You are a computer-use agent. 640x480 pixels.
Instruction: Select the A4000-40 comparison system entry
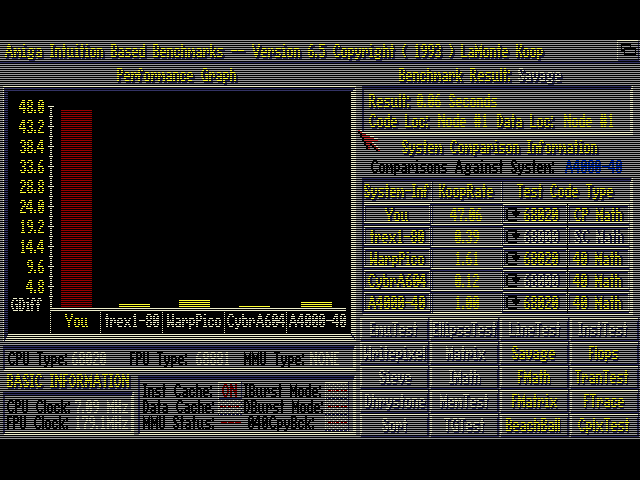tap(396, 303)
